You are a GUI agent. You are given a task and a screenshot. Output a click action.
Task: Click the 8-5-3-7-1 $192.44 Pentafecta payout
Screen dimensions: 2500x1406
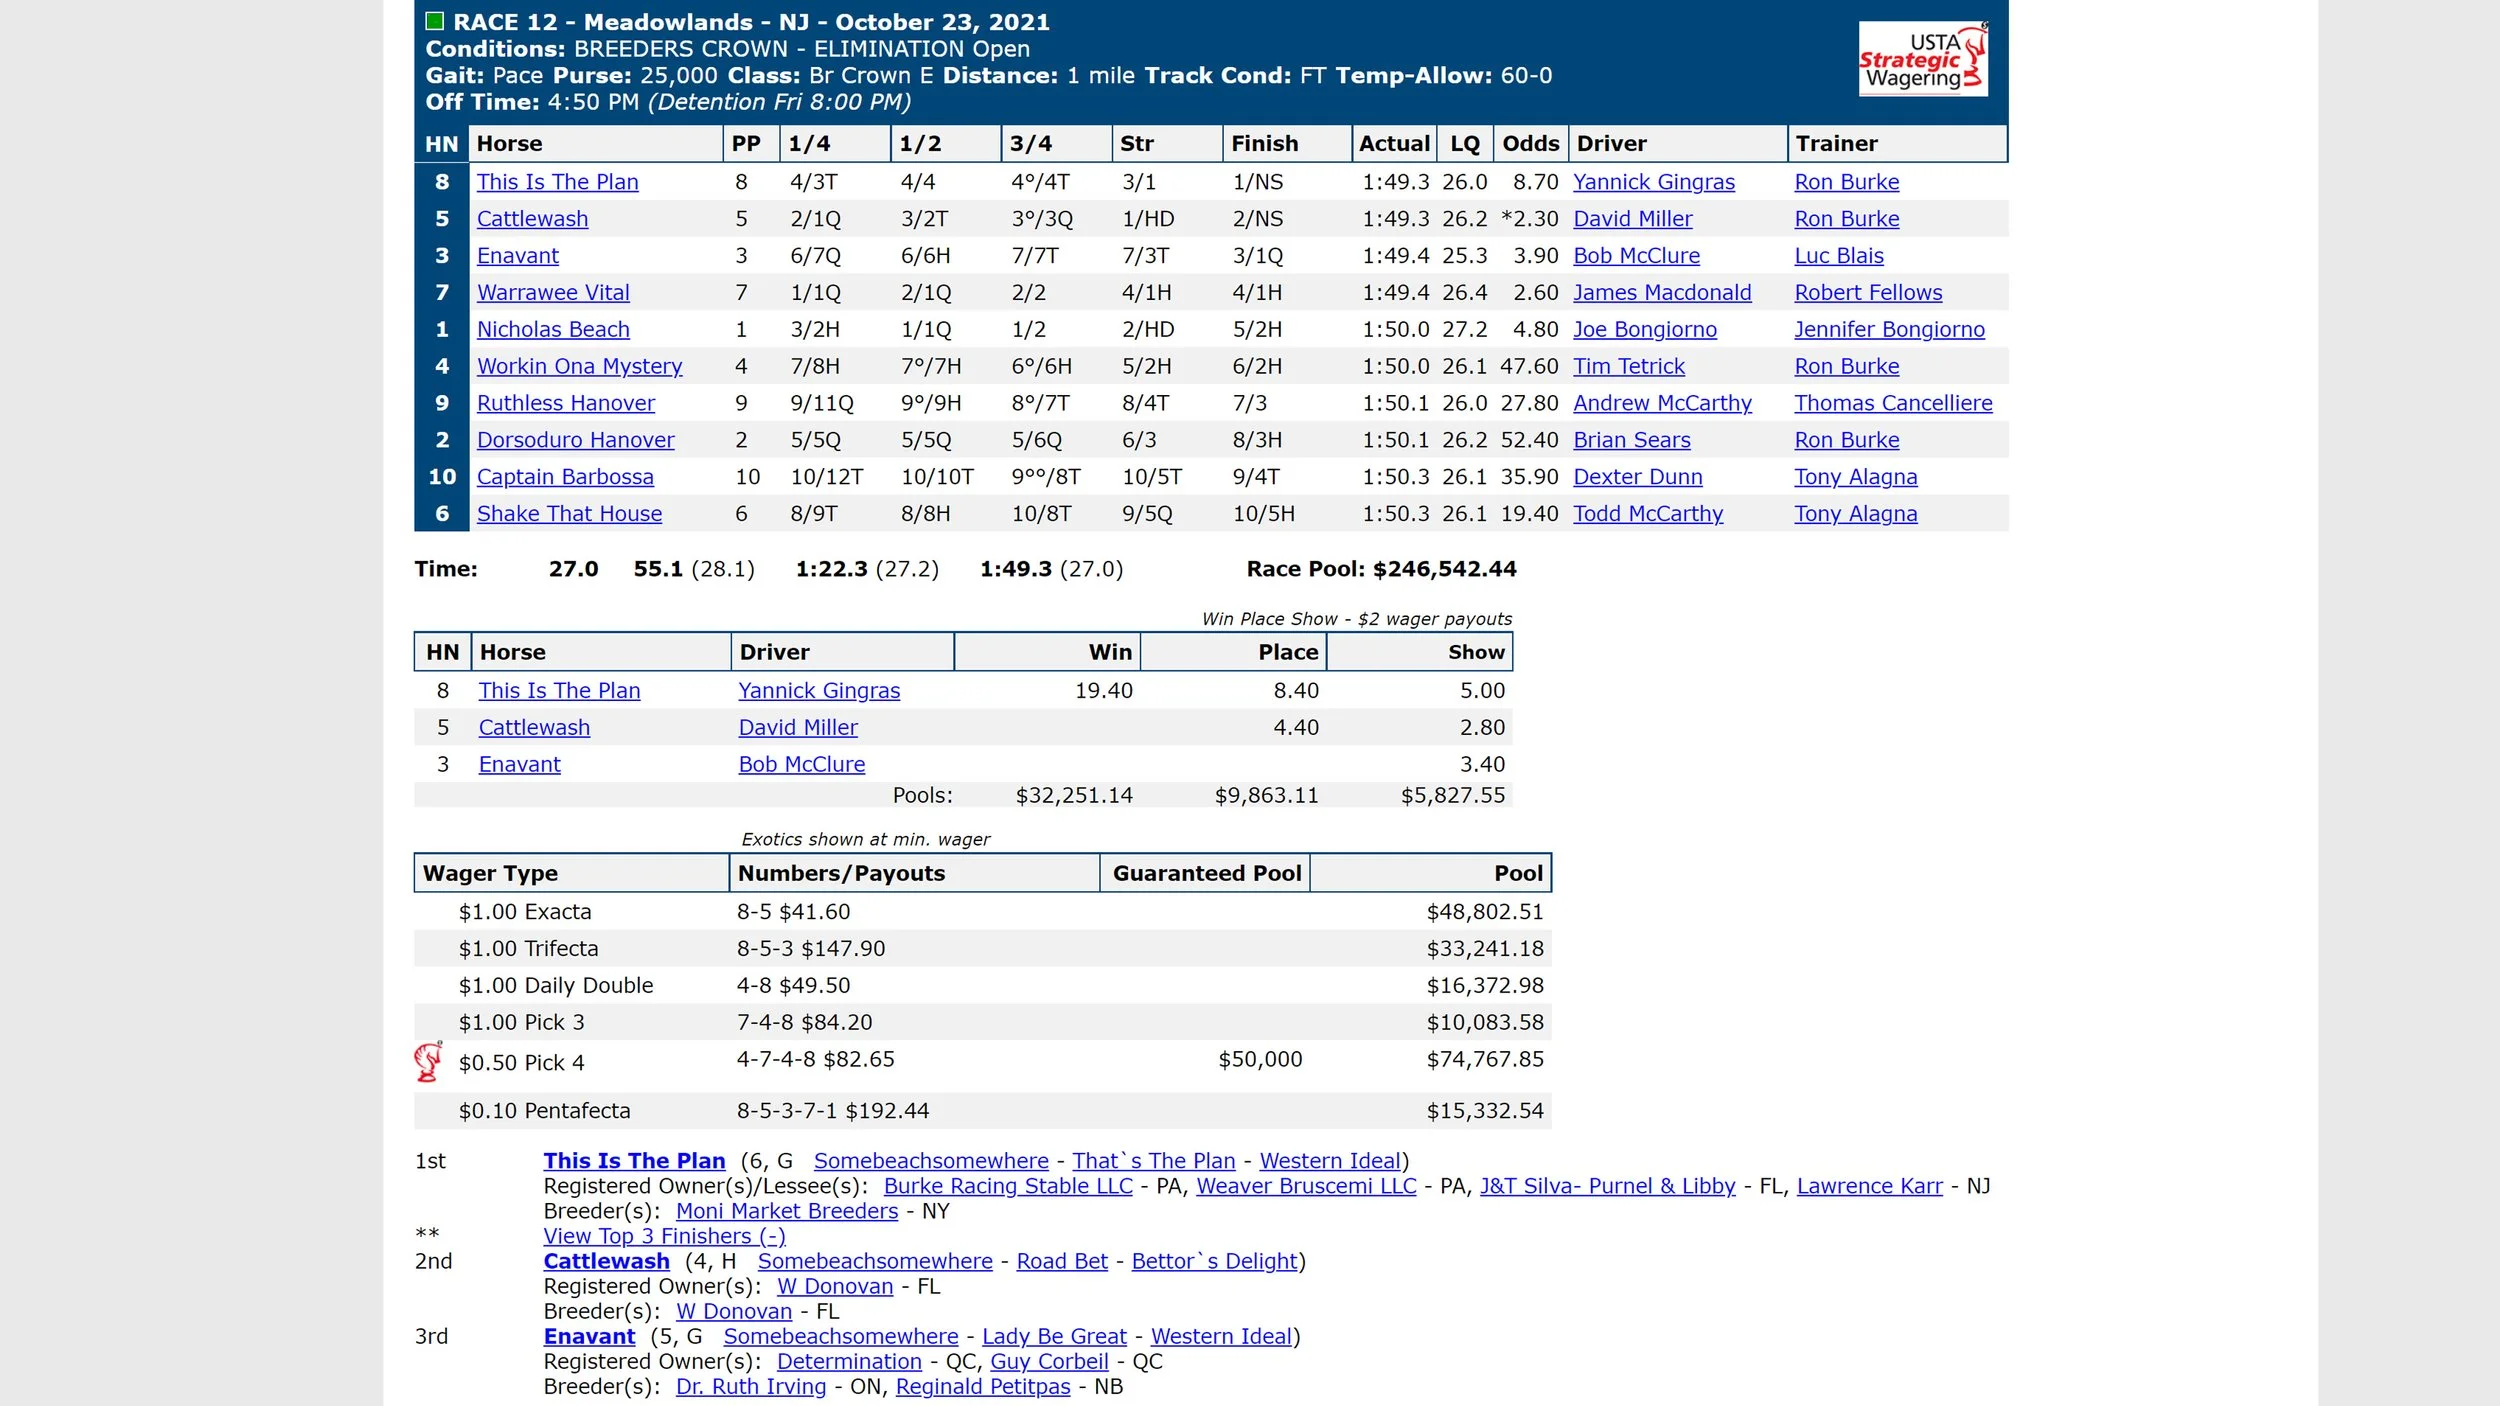[x=833, y=1111]
